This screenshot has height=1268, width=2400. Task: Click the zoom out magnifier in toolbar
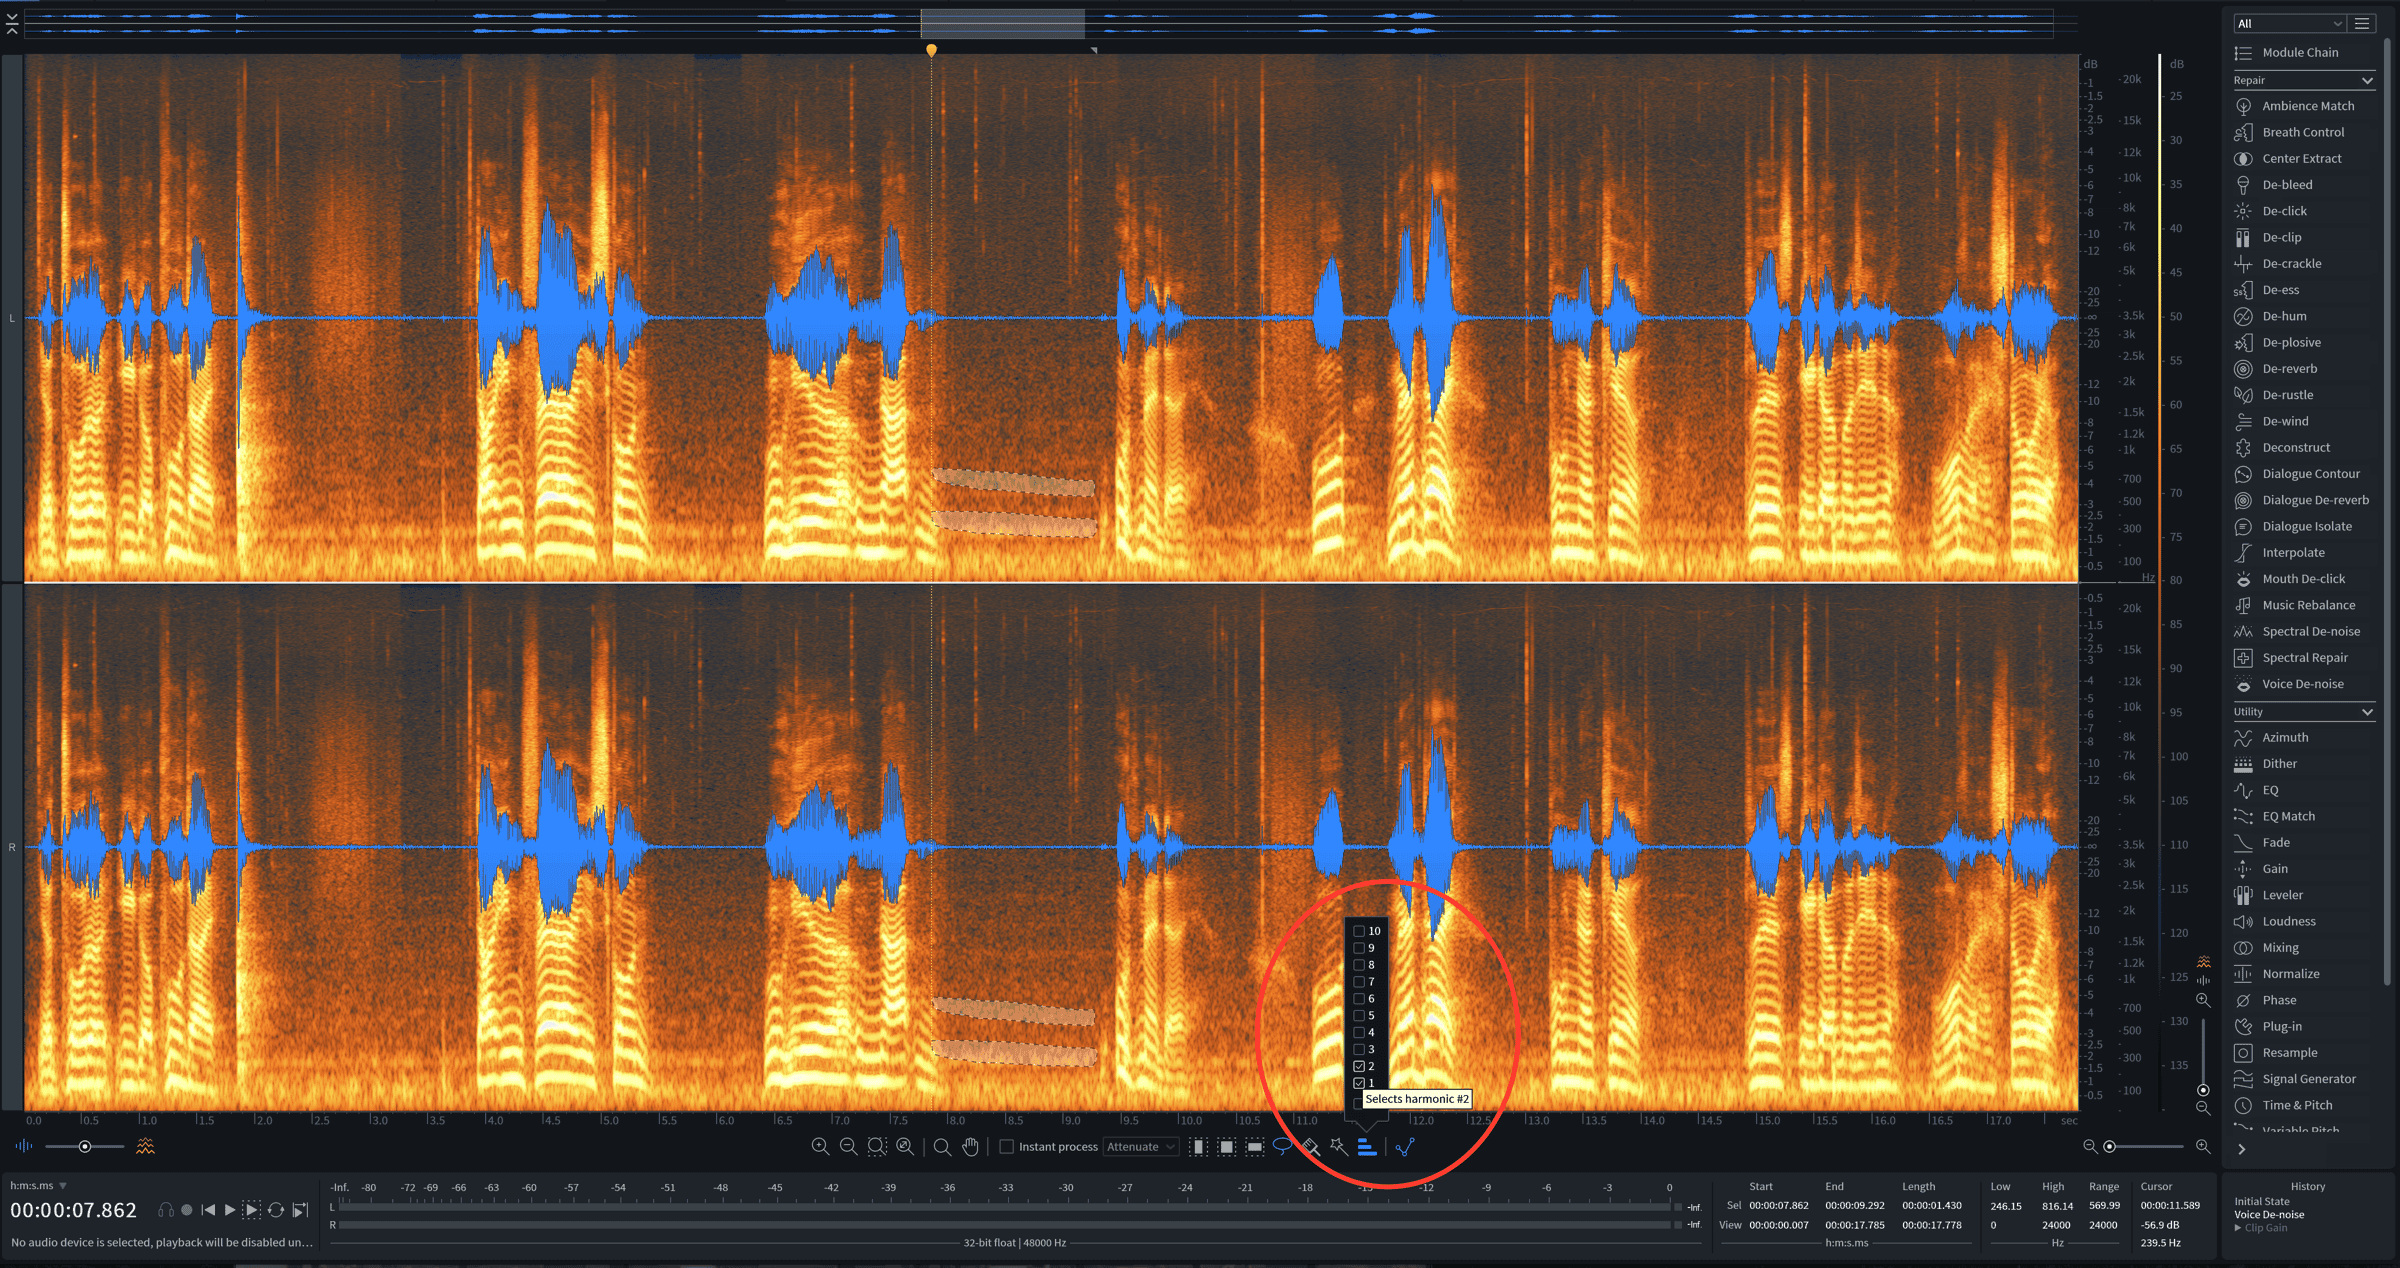(x=848, y=1147)
